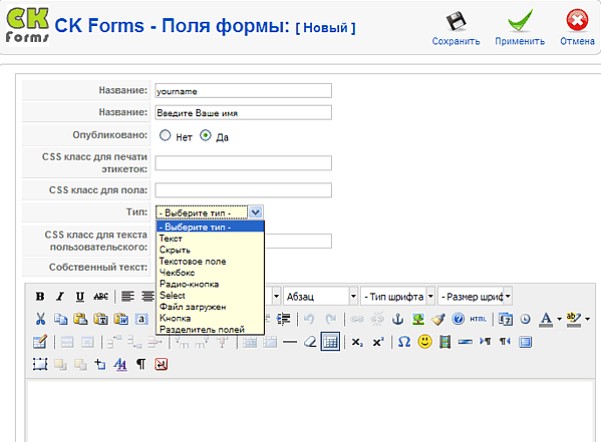Click the Сохранить floppy disk icon
This screenshot has height=442, width=601.
click(x=456, y=21)
